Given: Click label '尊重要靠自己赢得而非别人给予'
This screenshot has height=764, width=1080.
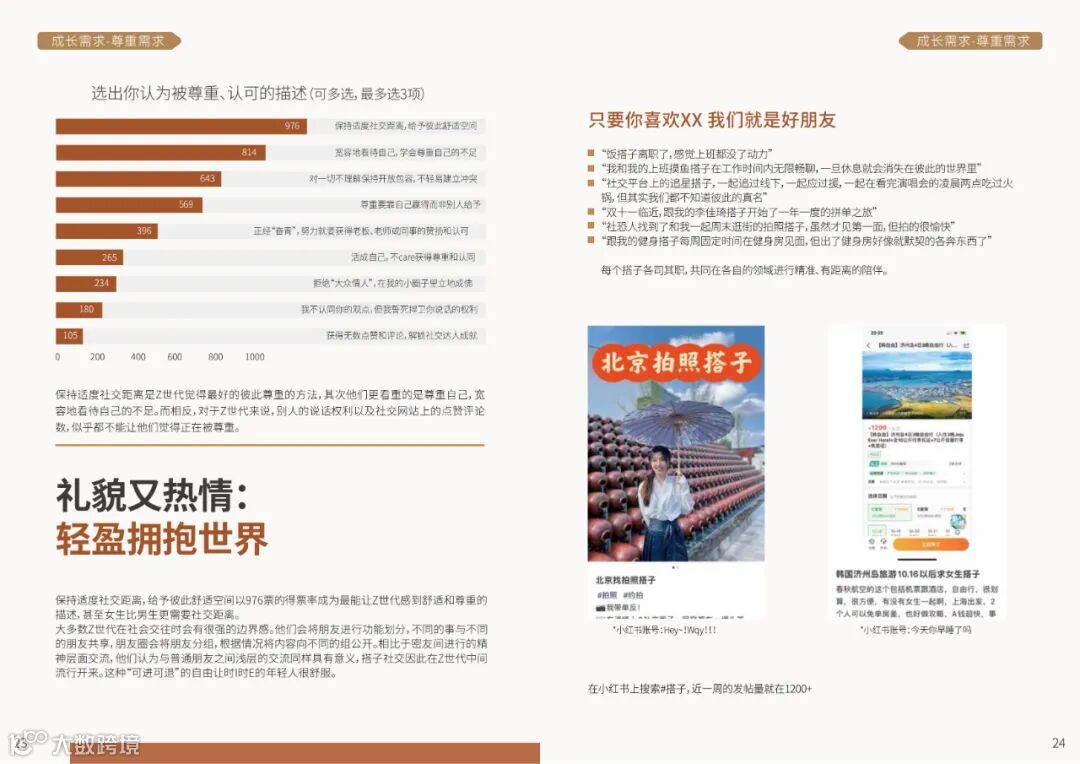Looking at the screenshot, I should (x=420, y=205).
